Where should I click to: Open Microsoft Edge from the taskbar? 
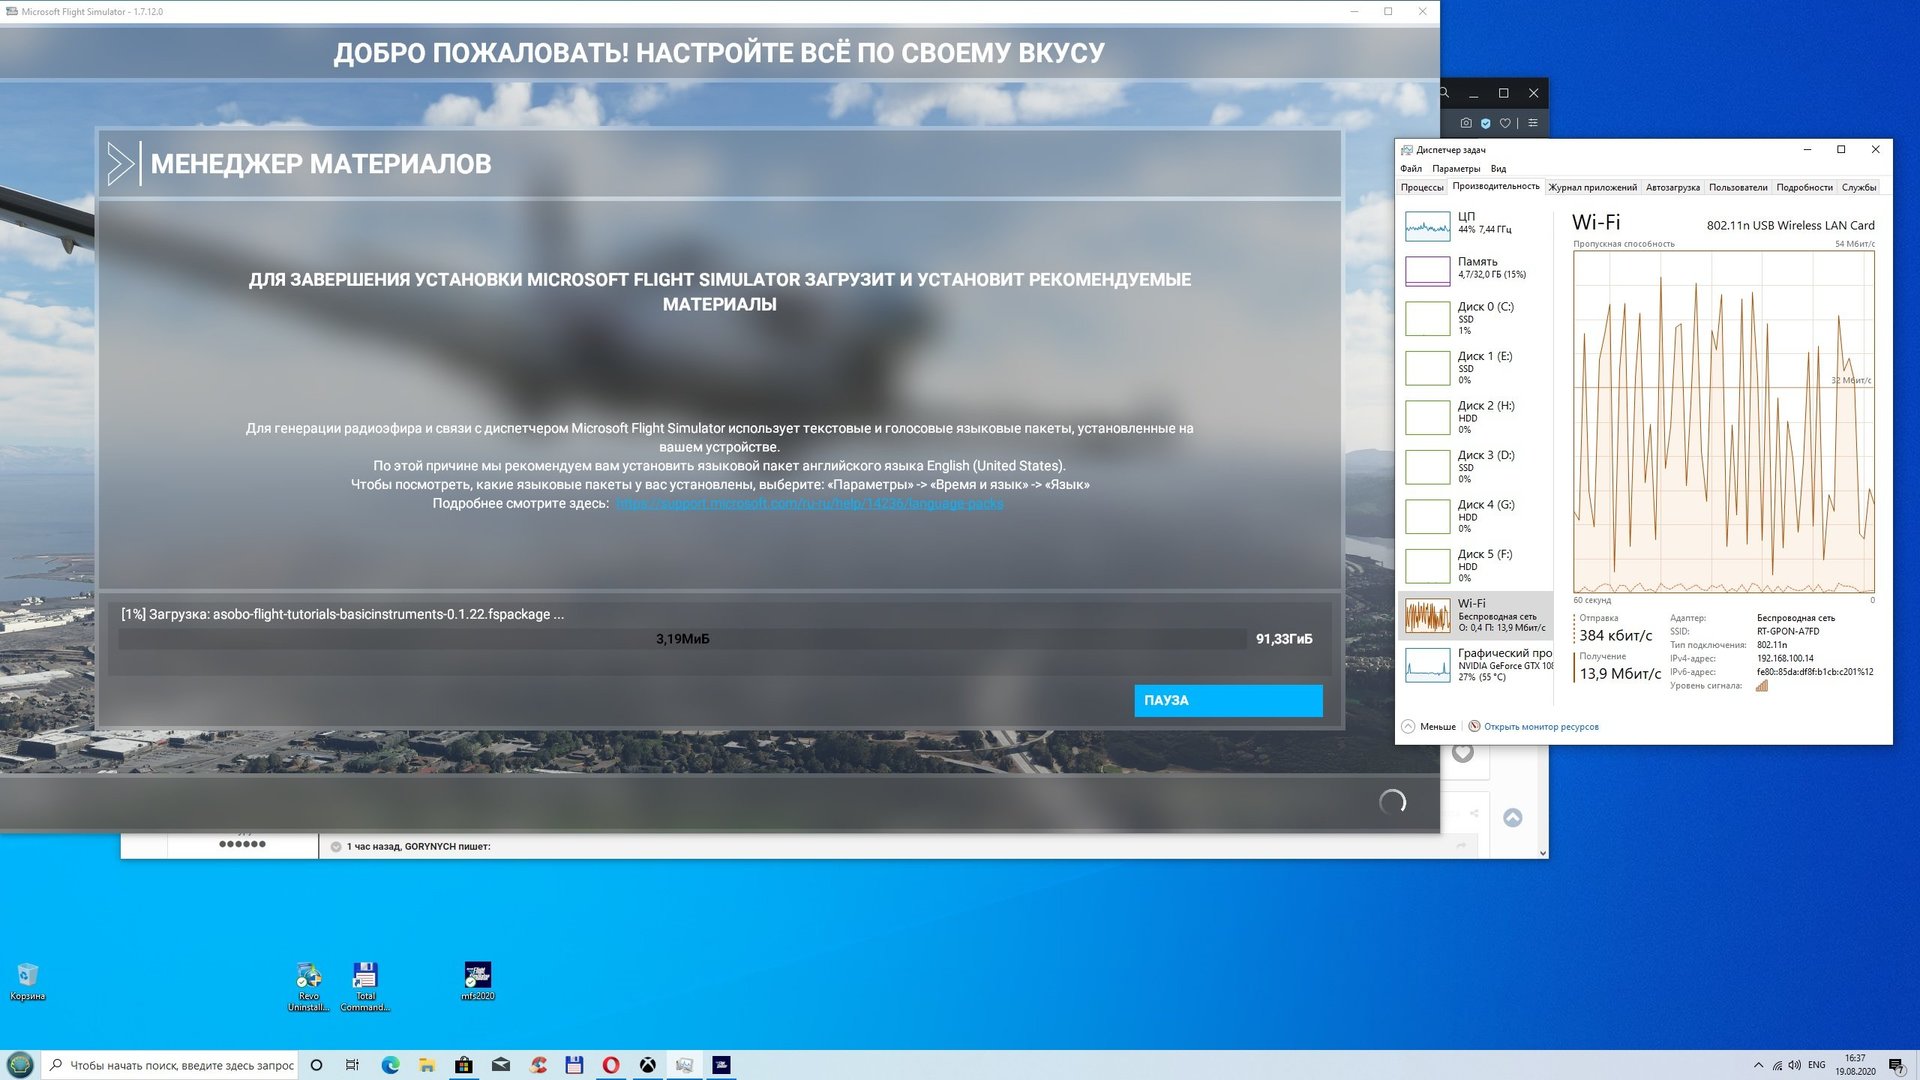390,1065
